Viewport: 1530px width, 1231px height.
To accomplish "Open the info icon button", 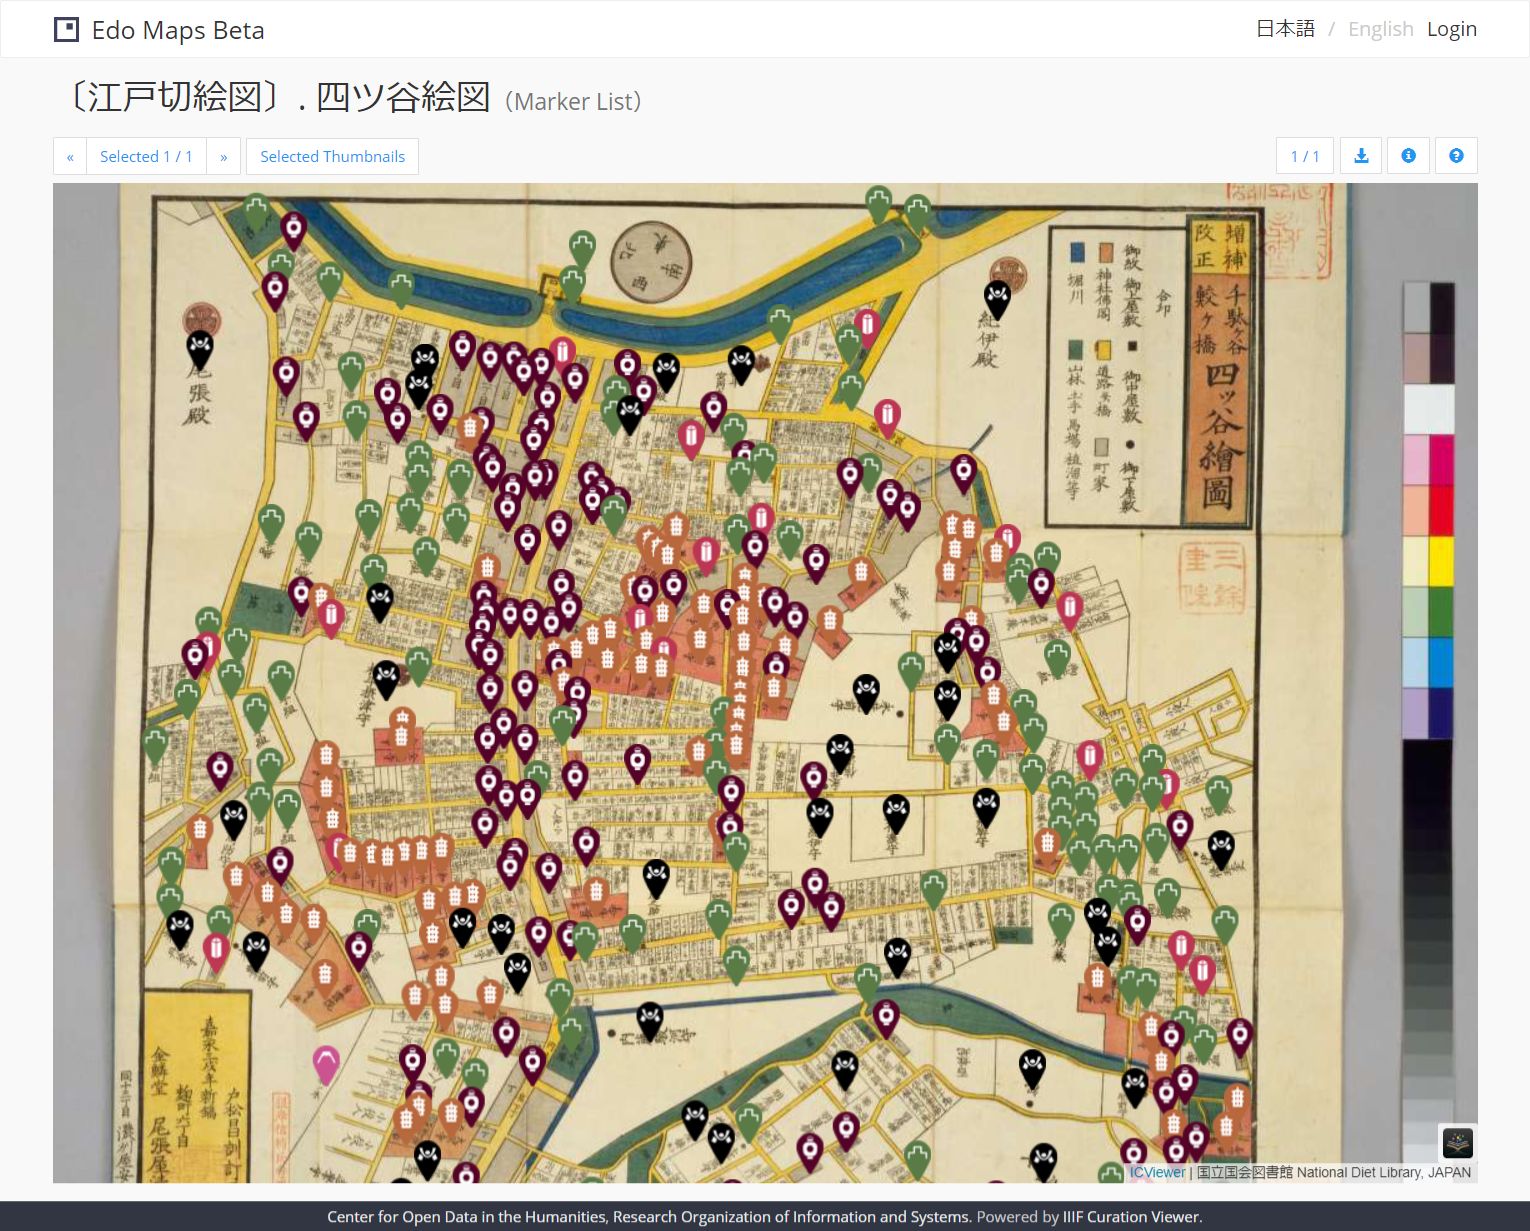I will (1408, 156).
